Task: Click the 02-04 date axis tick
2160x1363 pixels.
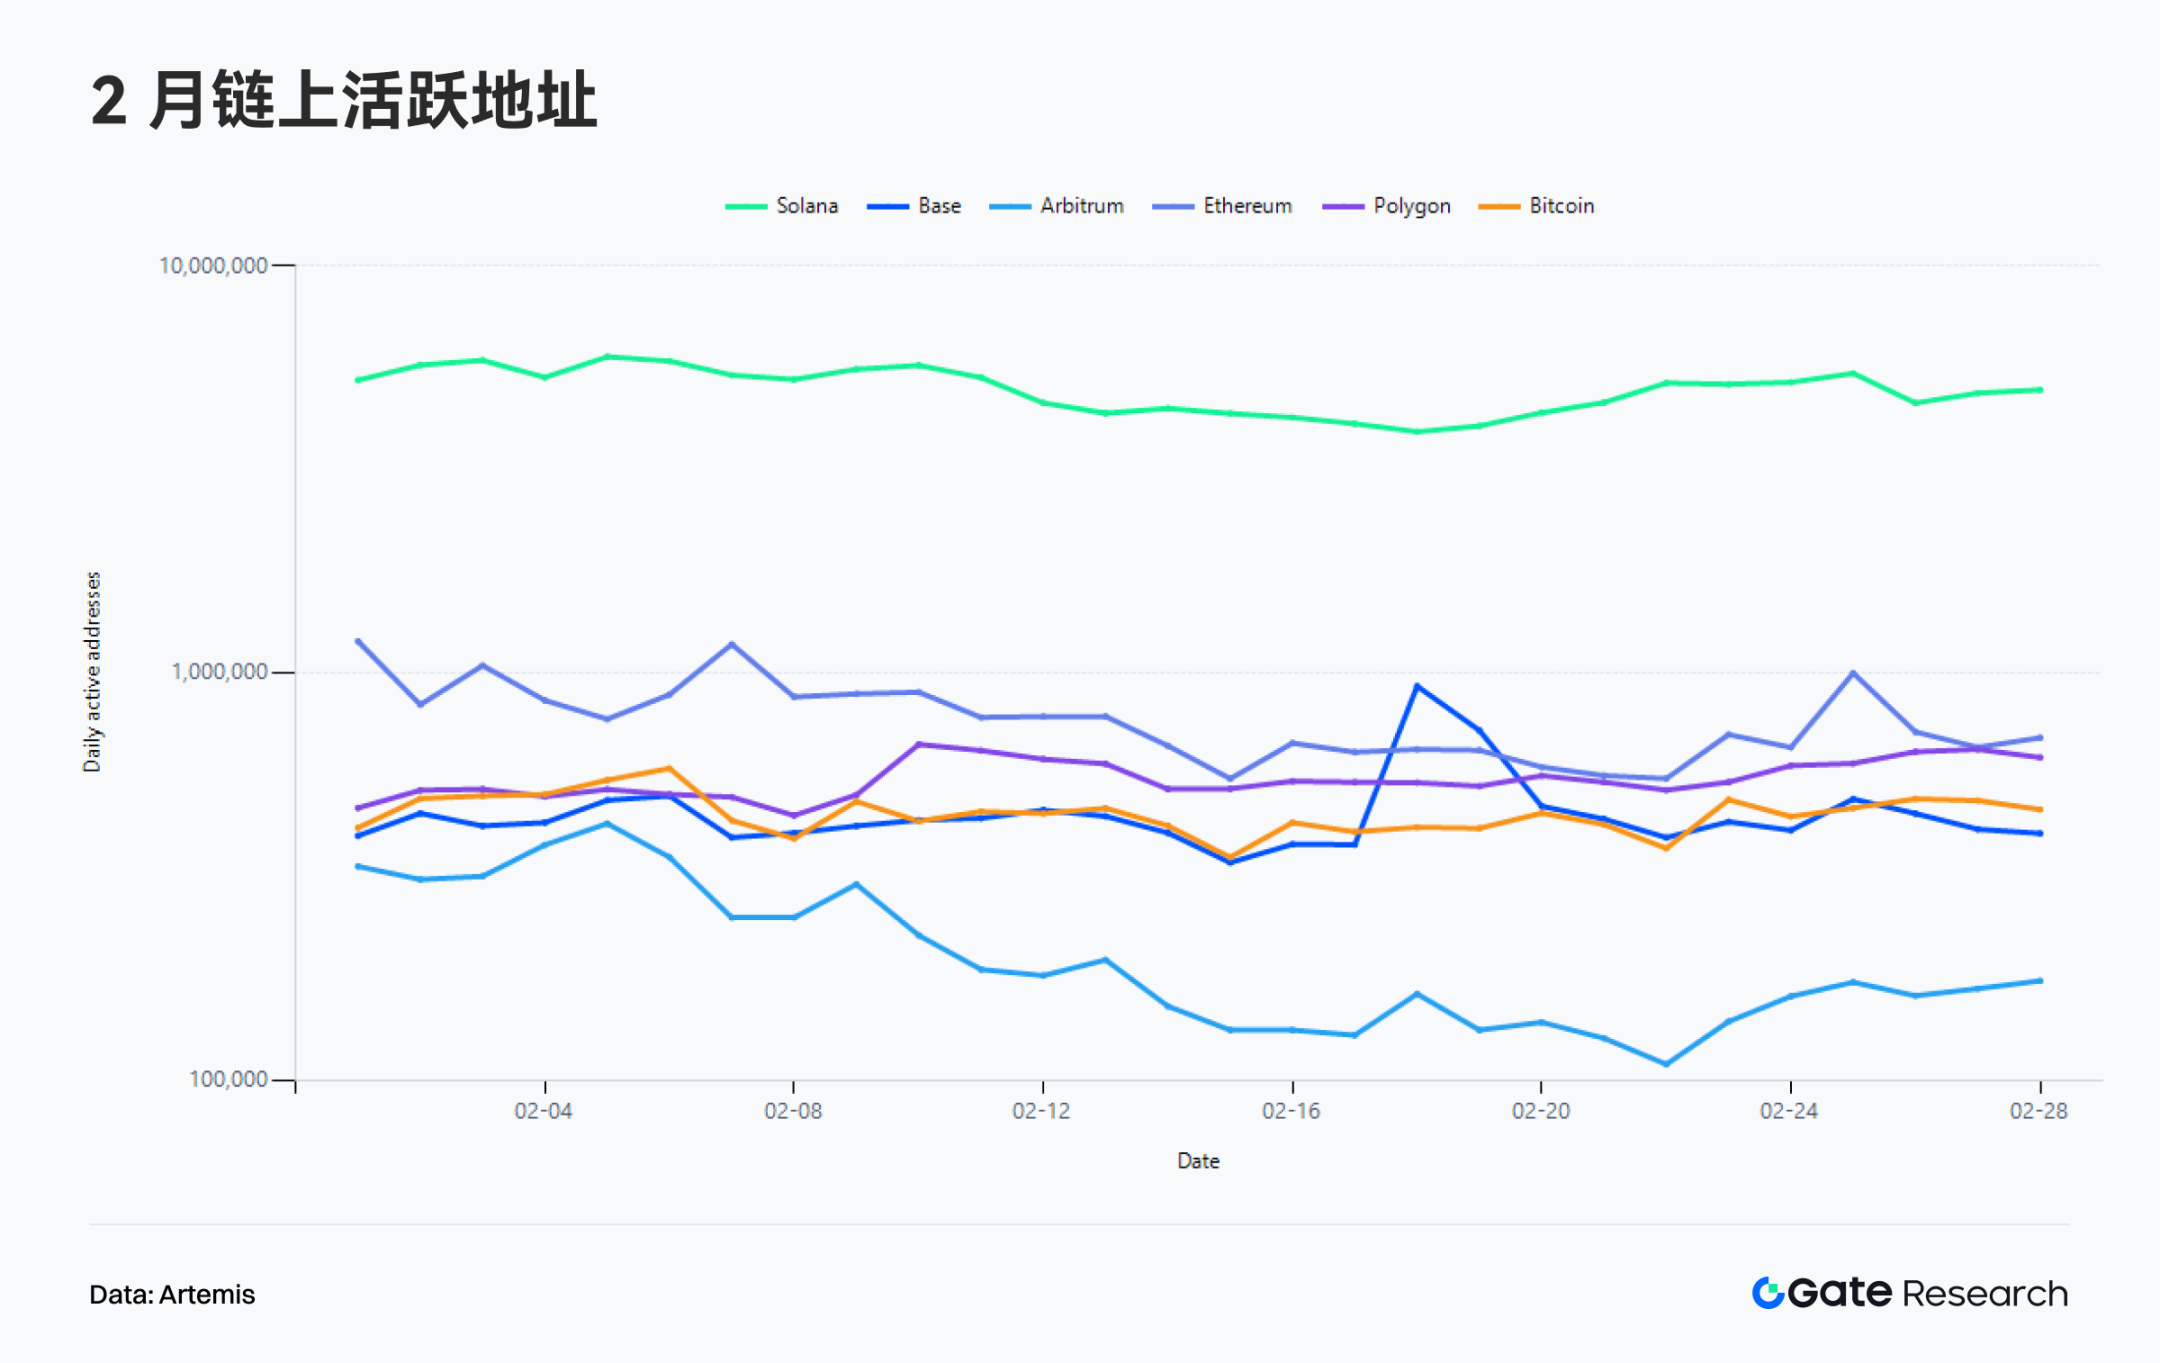Action: pos(543,1111)
